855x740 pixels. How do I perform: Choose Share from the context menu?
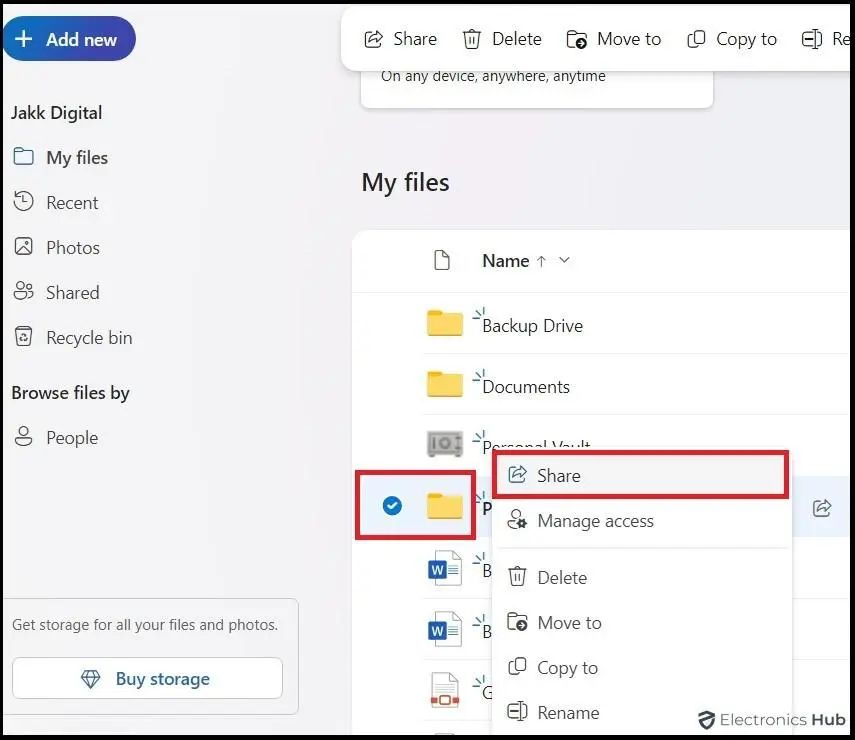point(558,476)
